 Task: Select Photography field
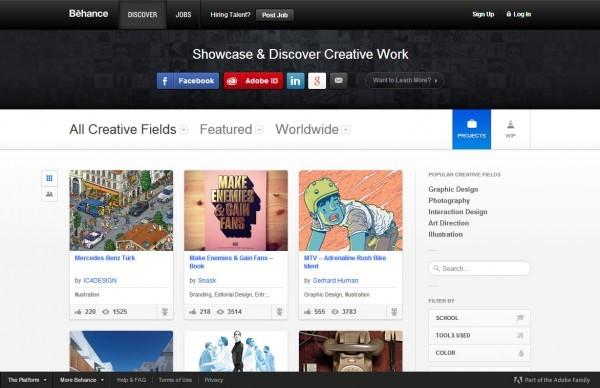pyautogui.click(x=449, y=201)
